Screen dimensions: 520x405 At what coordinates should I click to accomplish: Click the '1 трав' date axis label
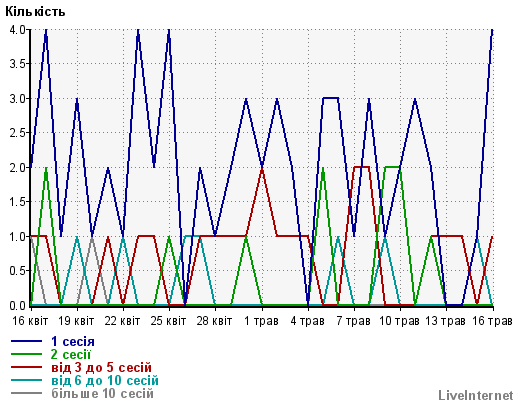tap(261, 321)
